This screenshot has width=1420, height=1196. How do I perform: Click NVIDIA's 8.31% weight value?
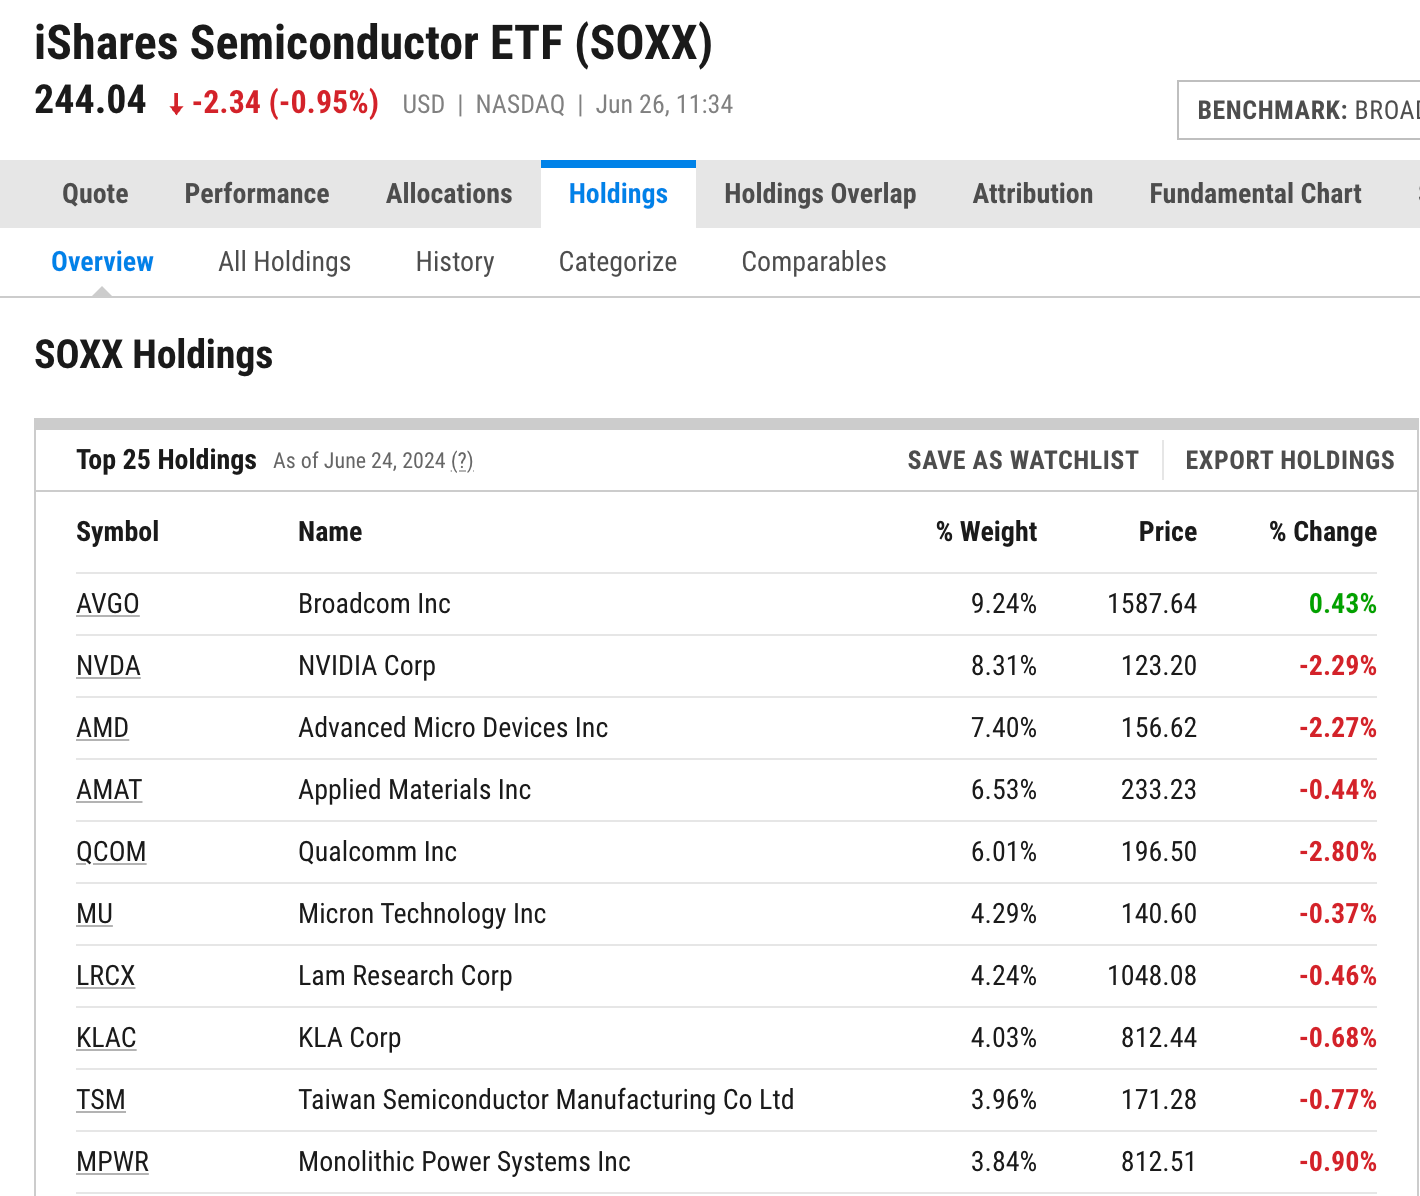click(x=1004, y=666)
